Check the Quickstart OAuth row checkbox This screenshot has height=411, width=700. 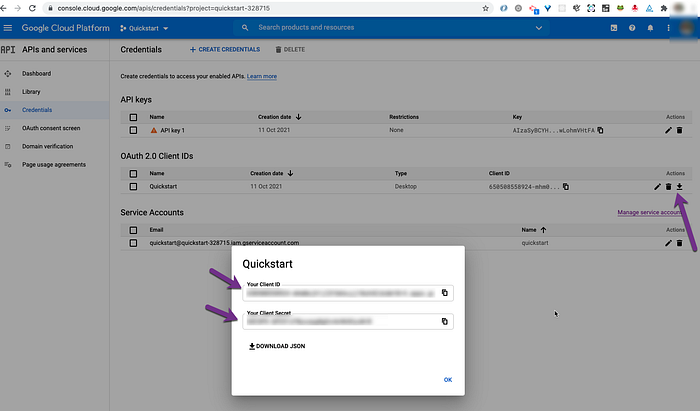(x=133, y=187)
